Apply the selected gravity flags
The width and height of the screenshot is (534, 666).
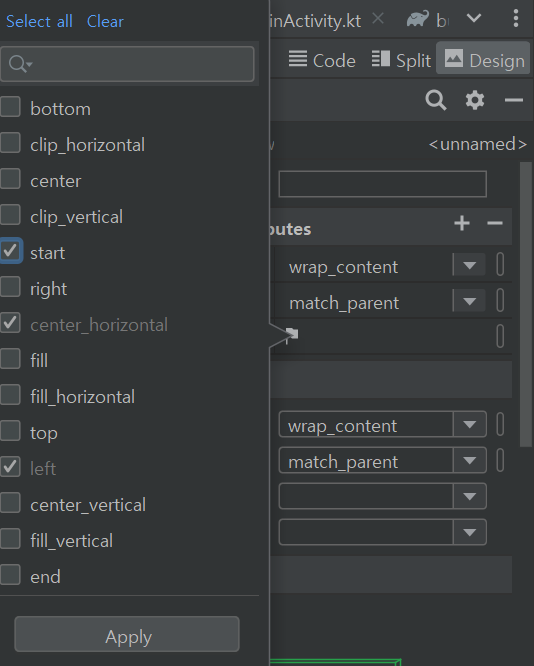[127, 634]
